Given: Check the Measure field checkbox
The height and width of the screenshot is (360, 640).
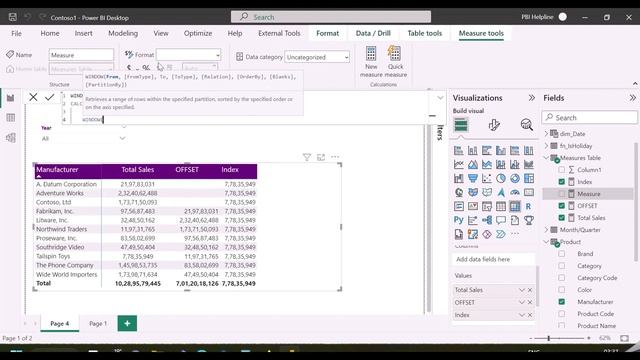Looking at the screenshot, I should [562, 193].
